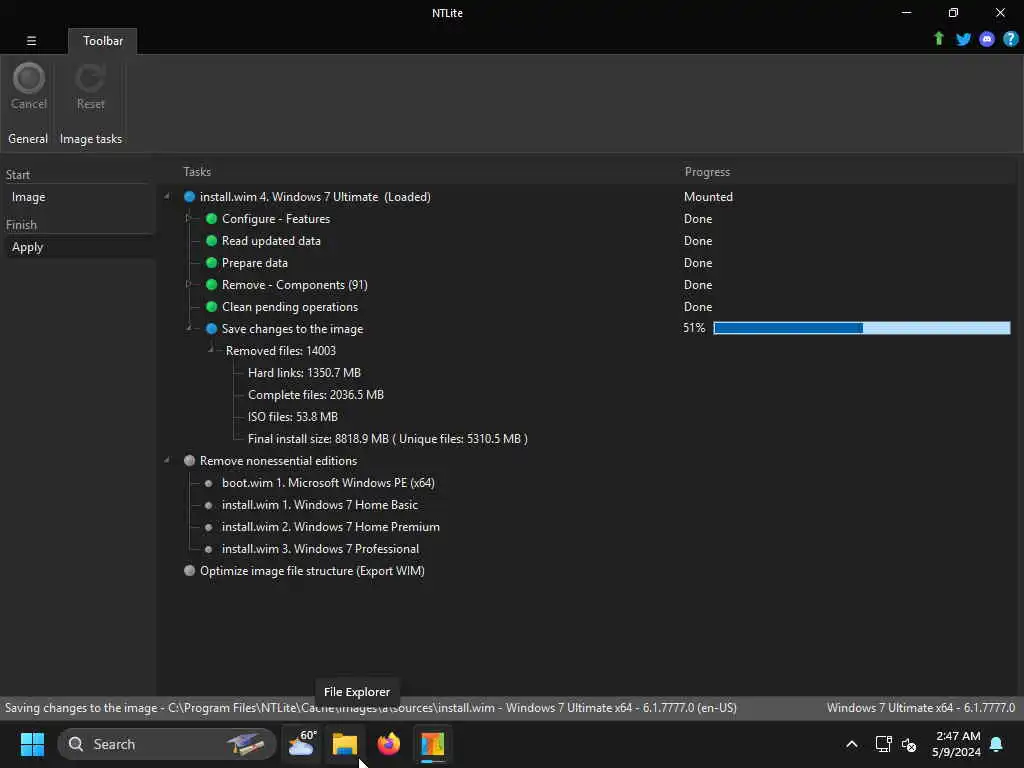Open the Apply page in sidebar
This screenshot has width=1024, height=768.
point(27,247)
